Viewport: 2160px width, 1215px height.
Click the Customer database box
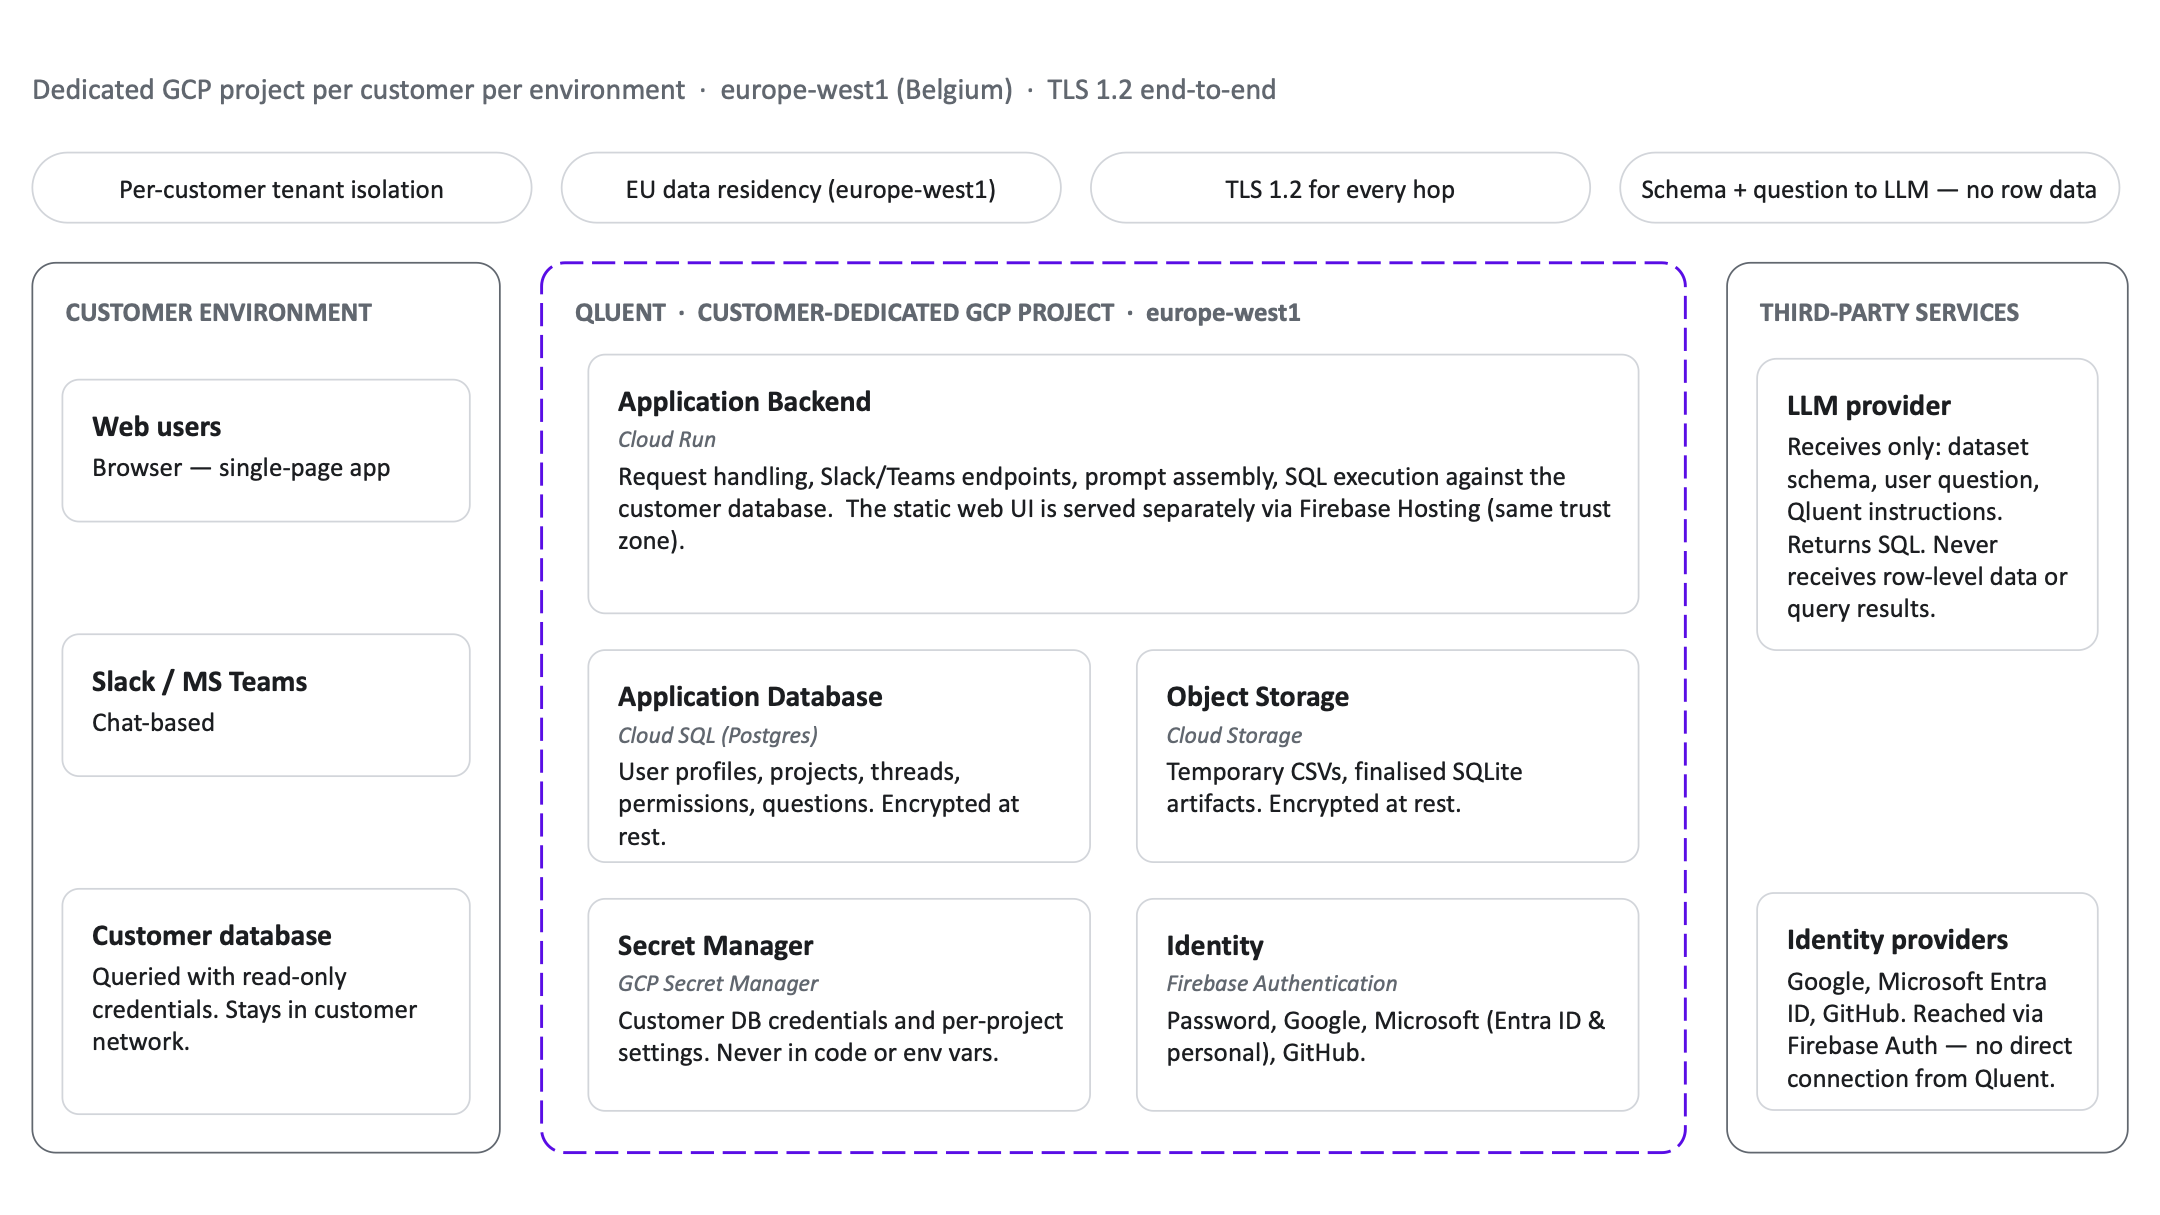pos(266,1000)
